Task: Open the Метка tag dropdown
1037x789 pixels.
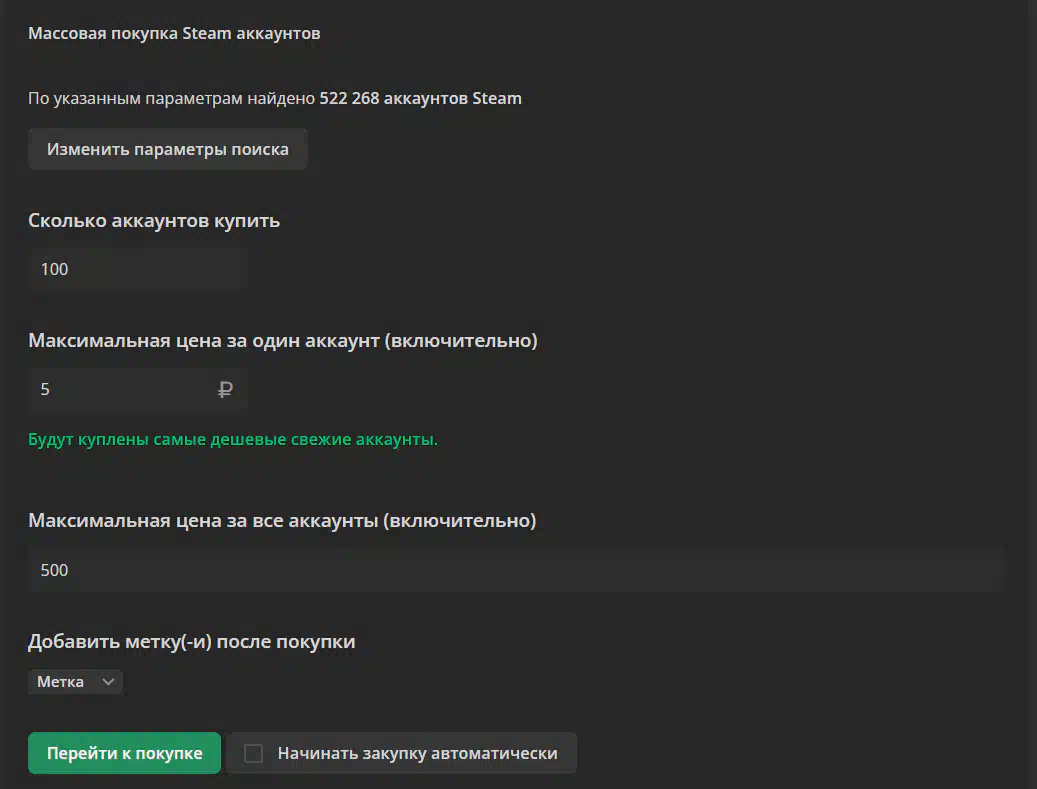Action: 75,682
